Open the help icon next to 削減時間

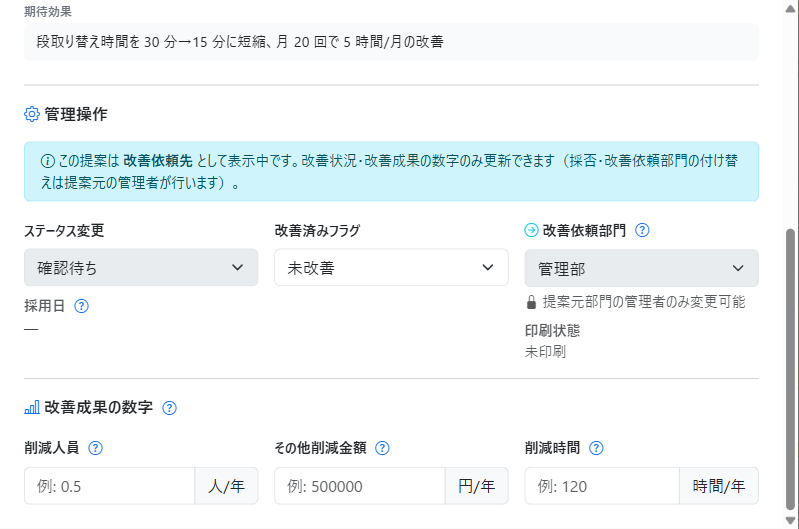tap(596, 448)
